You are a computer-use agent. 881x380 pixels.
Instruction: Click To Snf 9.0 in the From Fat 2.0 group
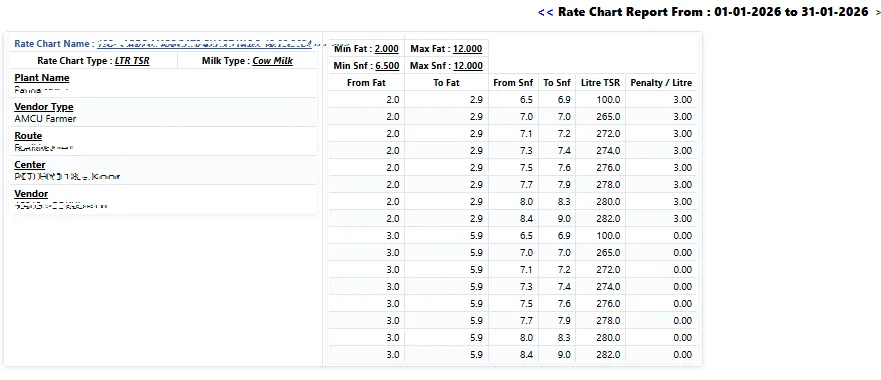(565, 219)
